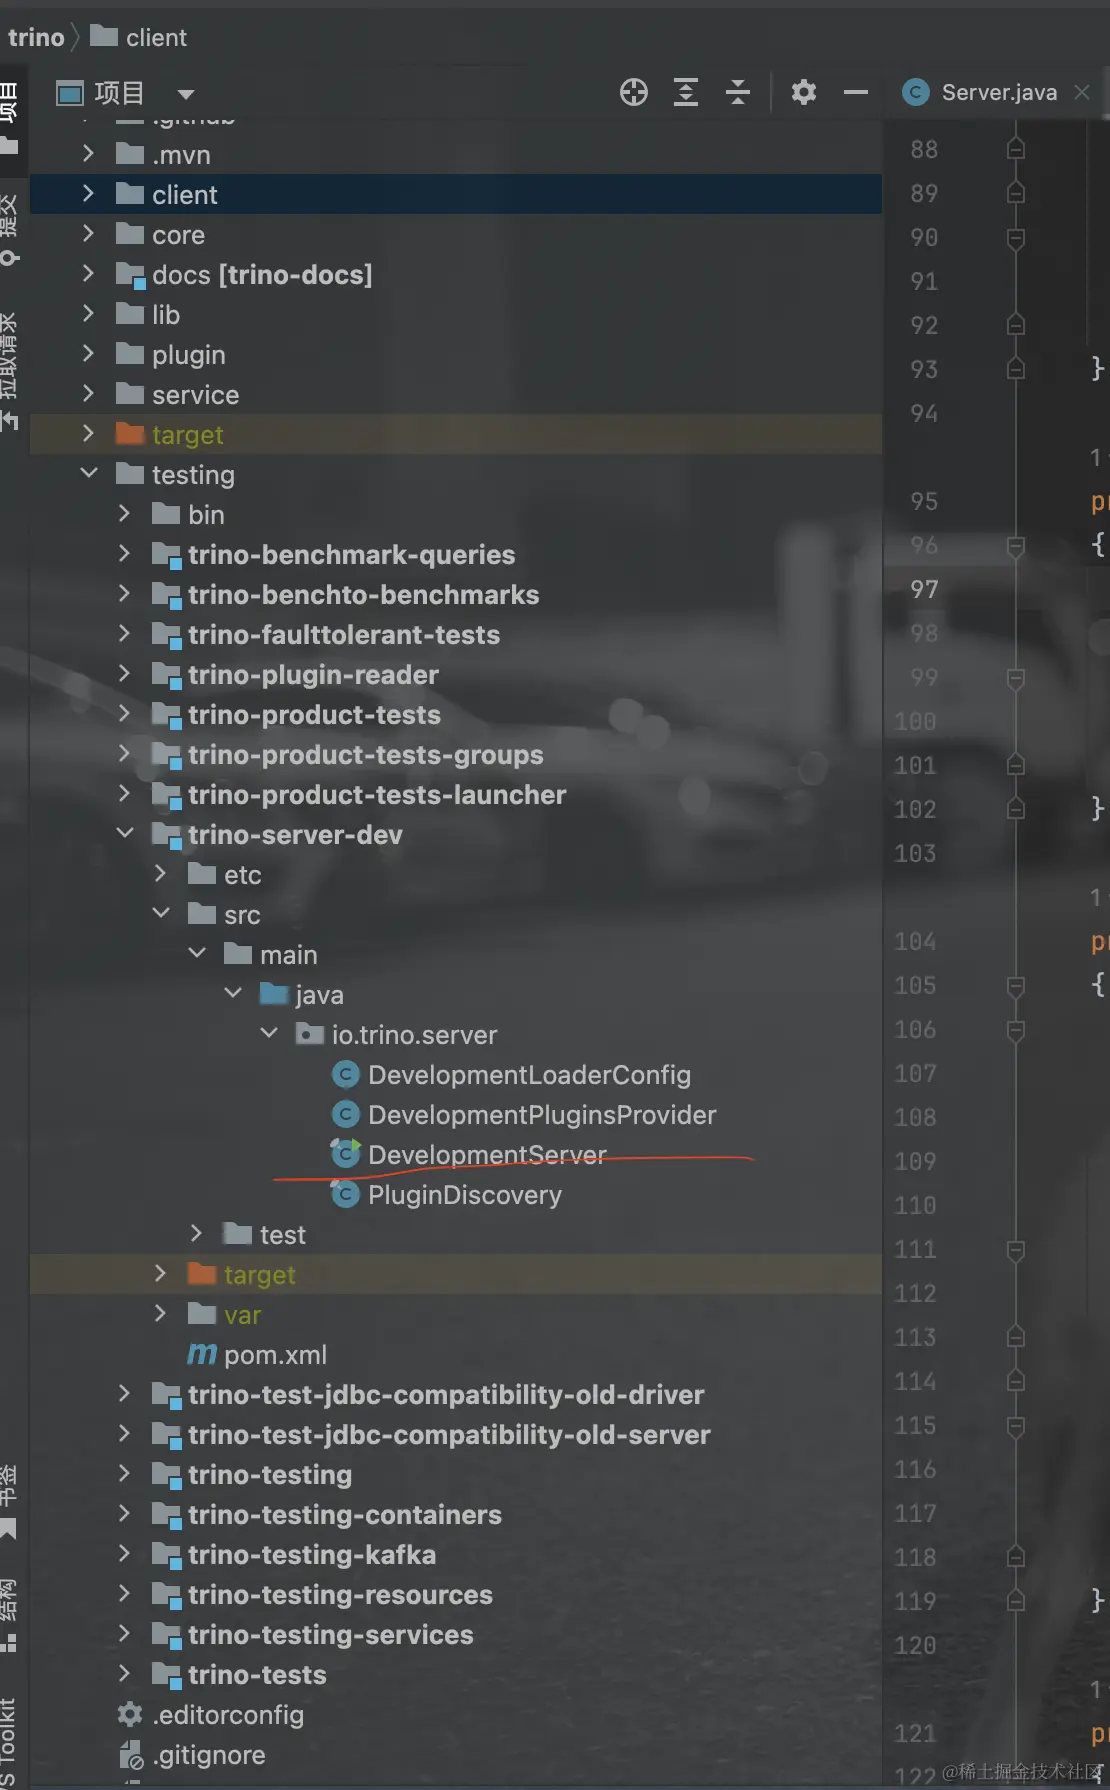1110x1790 pixels.
Task: Select trino-testing-resources module
Action: [340, 1595]
